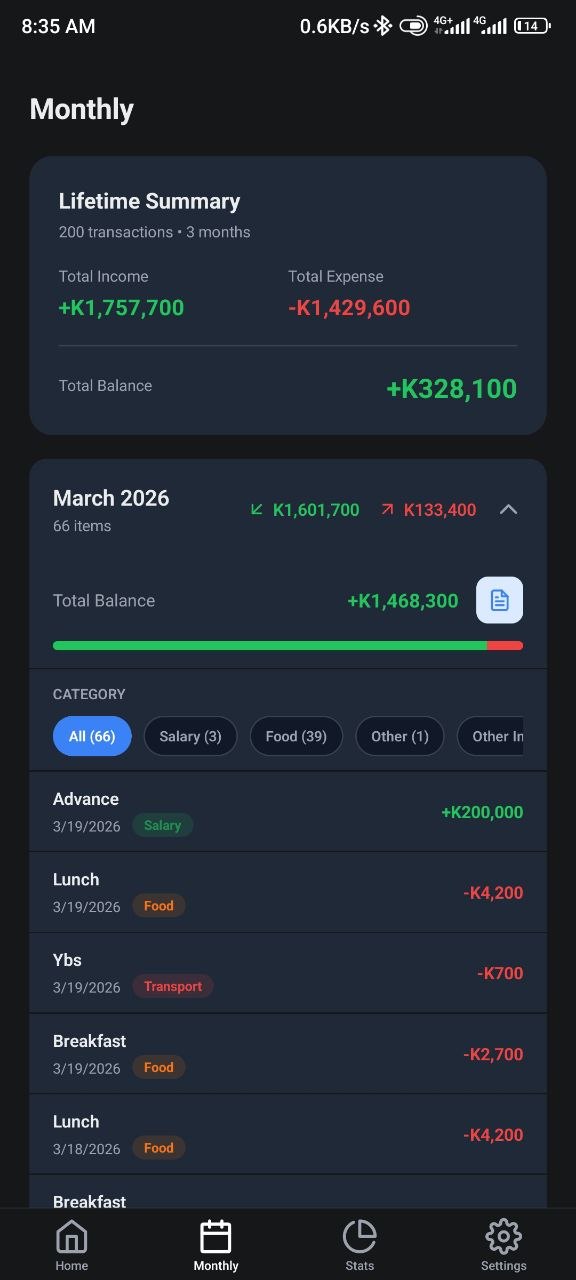Open the Settings gear icon
Image resolution: width=576 pixels, height=1280 pixels.
503,1236
